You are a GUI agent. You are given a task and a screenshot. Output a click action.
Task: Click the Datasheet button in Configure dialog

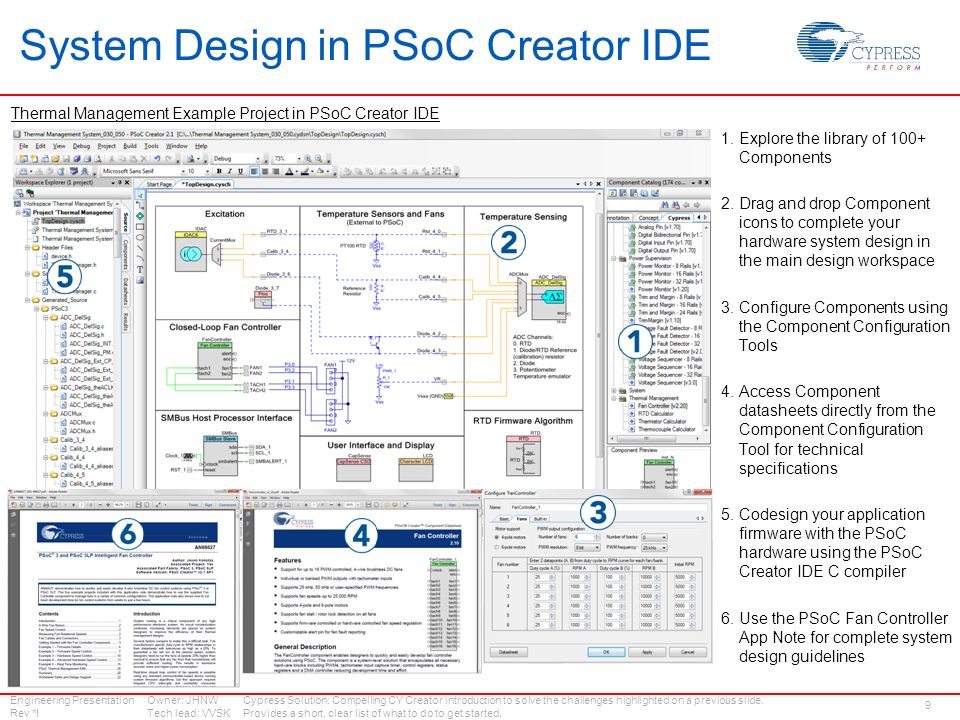tap(509, 651)
